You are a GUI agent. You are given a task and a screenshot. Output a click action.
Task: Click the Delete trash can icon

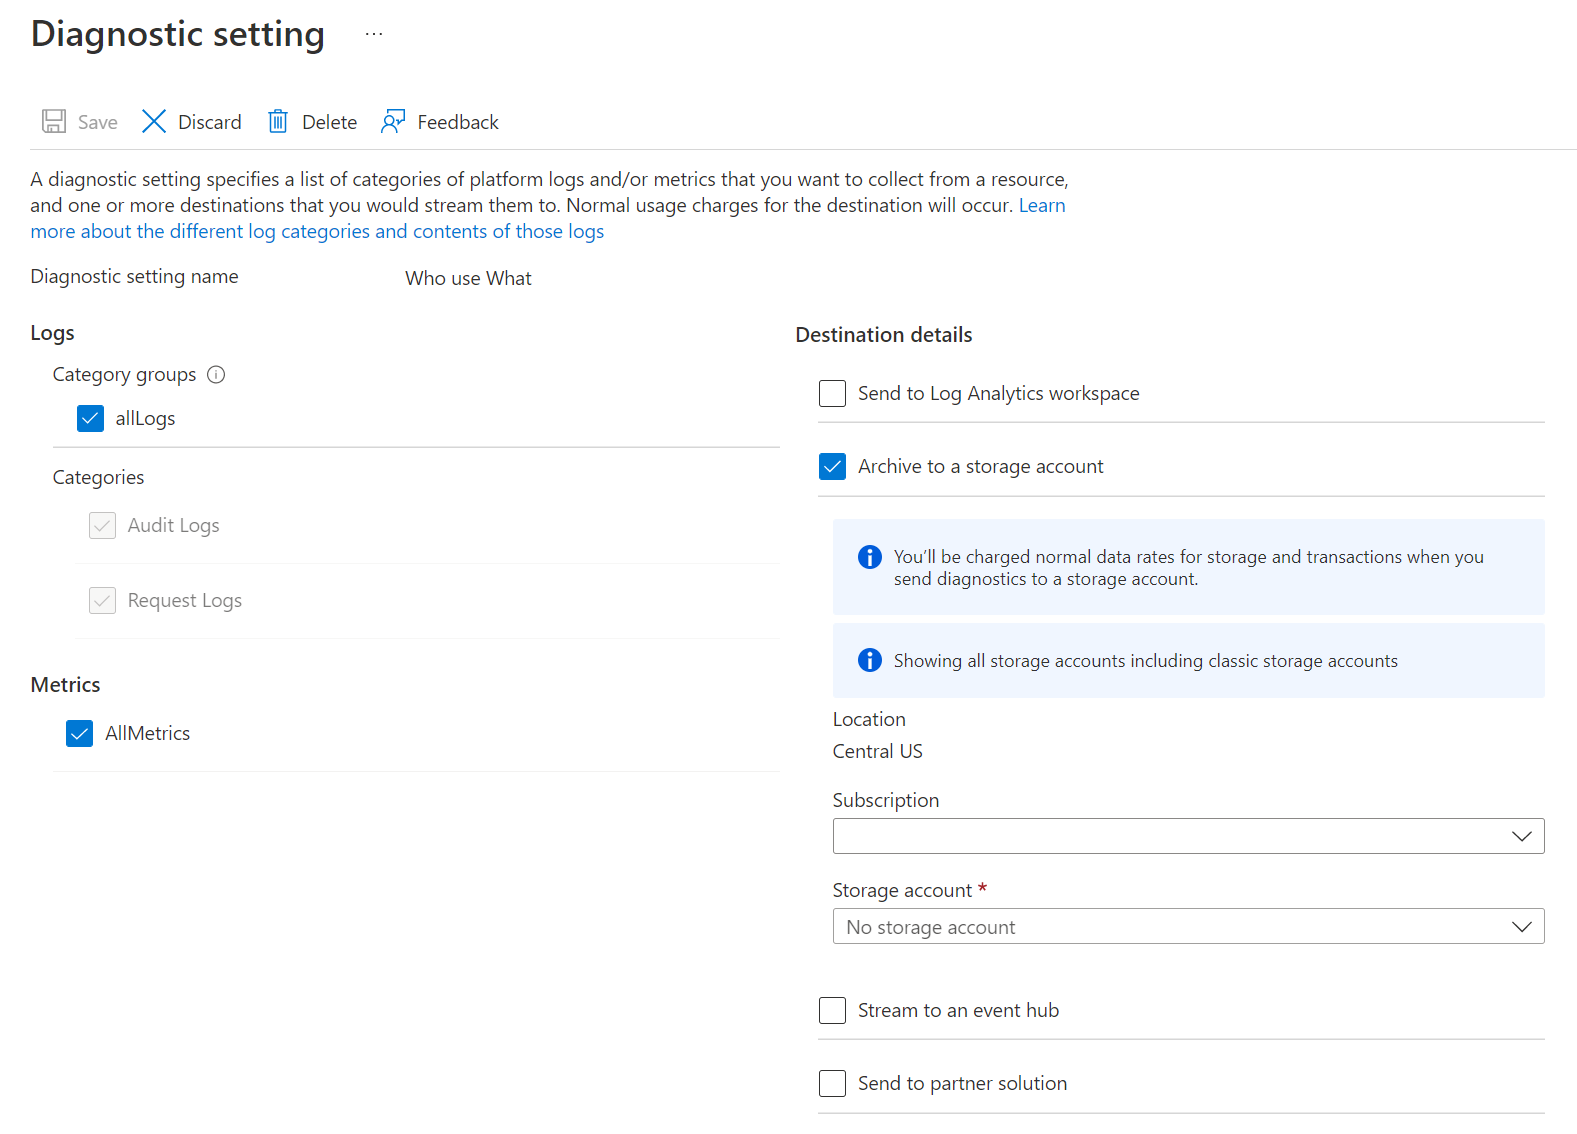click(x=278, y=122)
